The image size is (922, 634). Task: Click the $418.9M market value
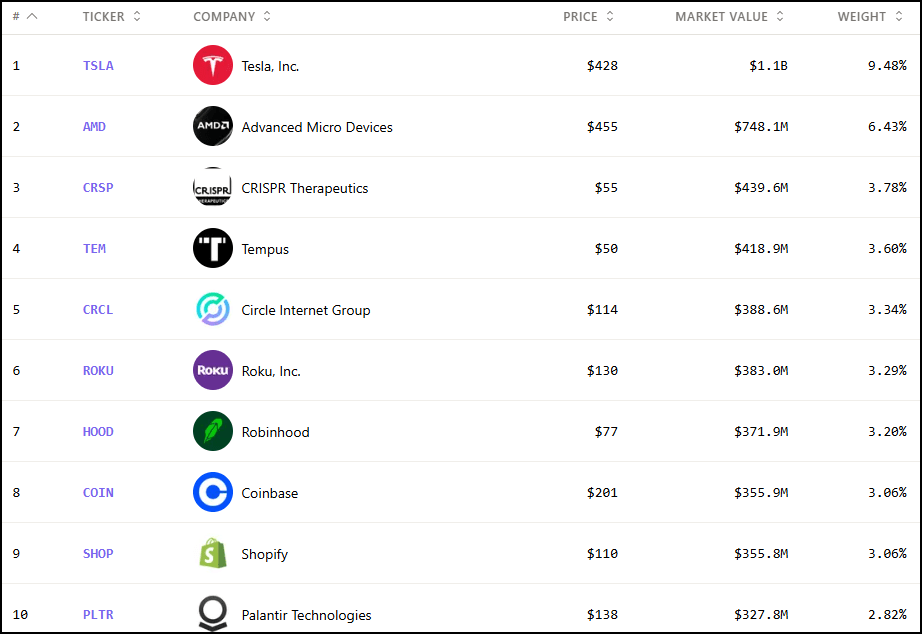(761, 249)
